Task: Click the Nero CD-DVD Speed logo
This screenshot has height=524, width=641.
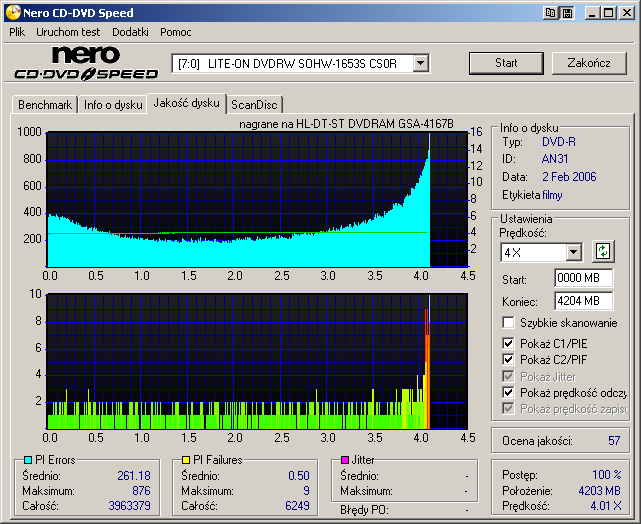Action: click(x=86, y=63)
